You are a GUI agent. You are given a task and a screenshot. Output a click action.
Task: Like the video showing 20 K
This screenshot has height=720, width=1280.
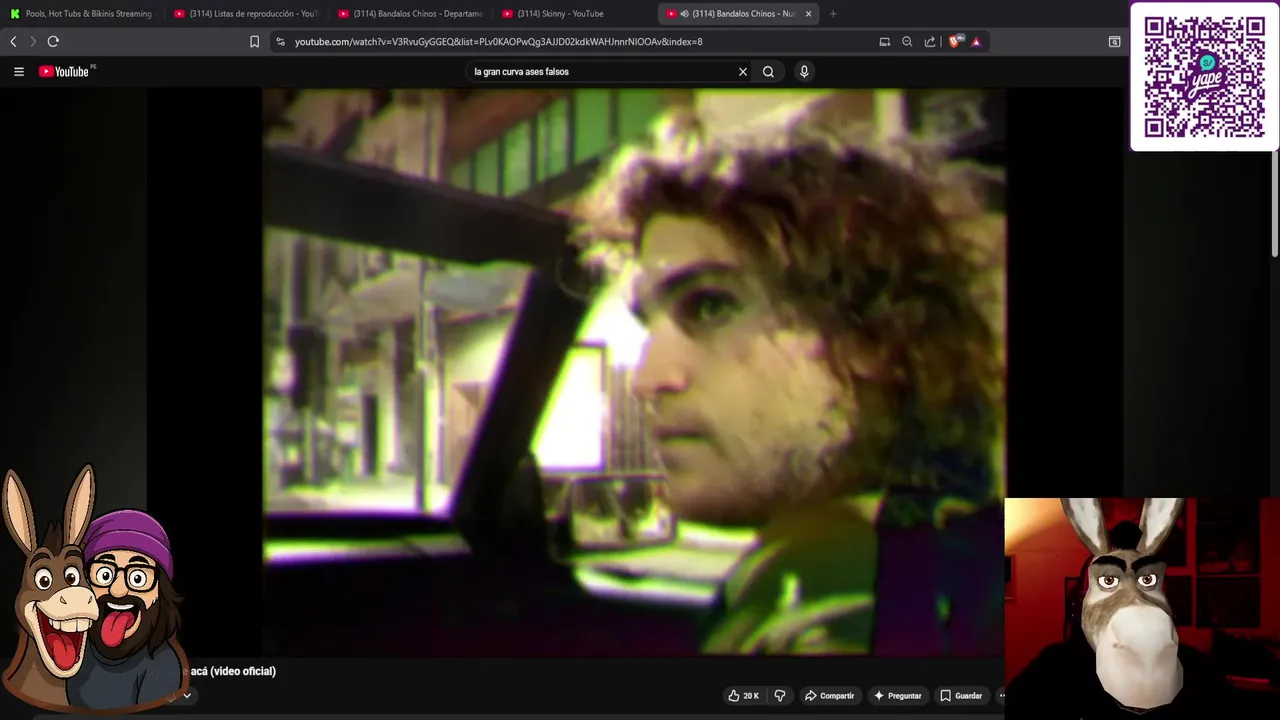(x=743, y=696)
